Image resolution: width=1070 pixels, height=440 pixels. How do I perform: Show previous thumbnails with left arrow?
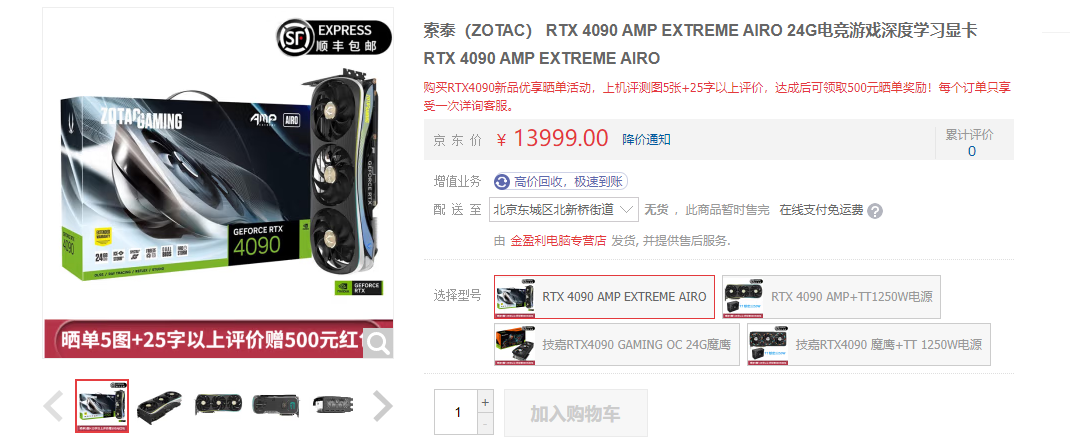(54, 406)
